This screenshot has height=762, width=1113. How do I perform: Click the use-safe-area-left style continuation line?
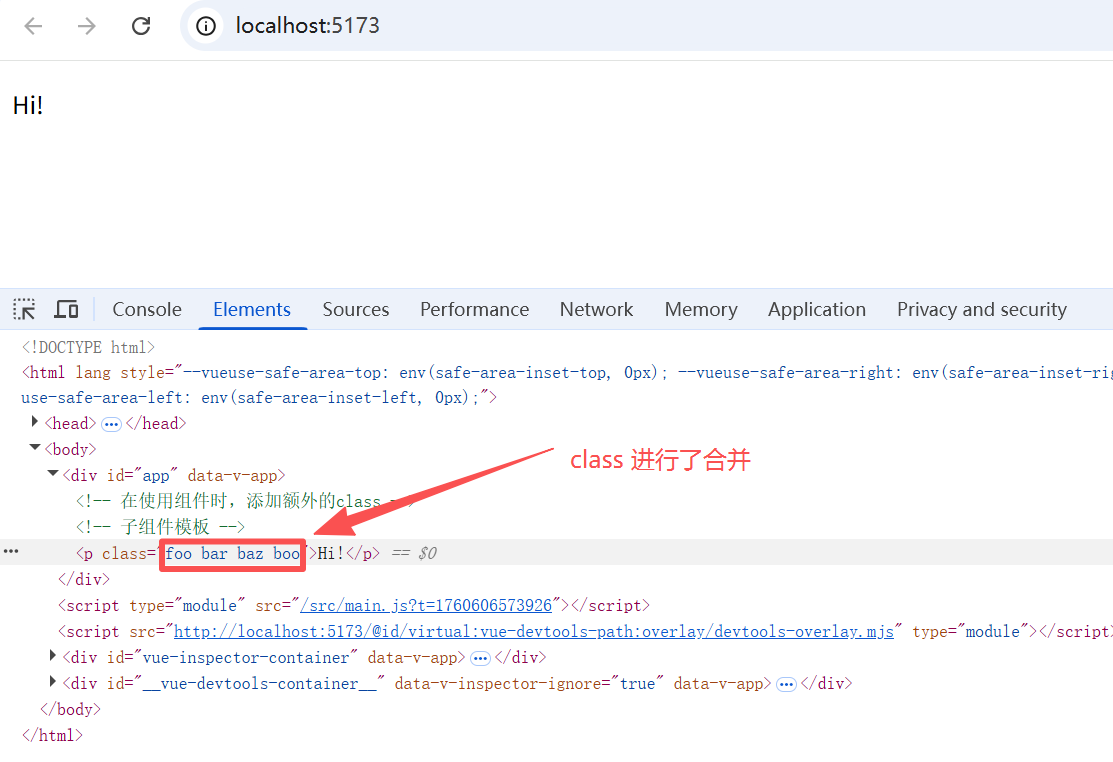point(259,398)
